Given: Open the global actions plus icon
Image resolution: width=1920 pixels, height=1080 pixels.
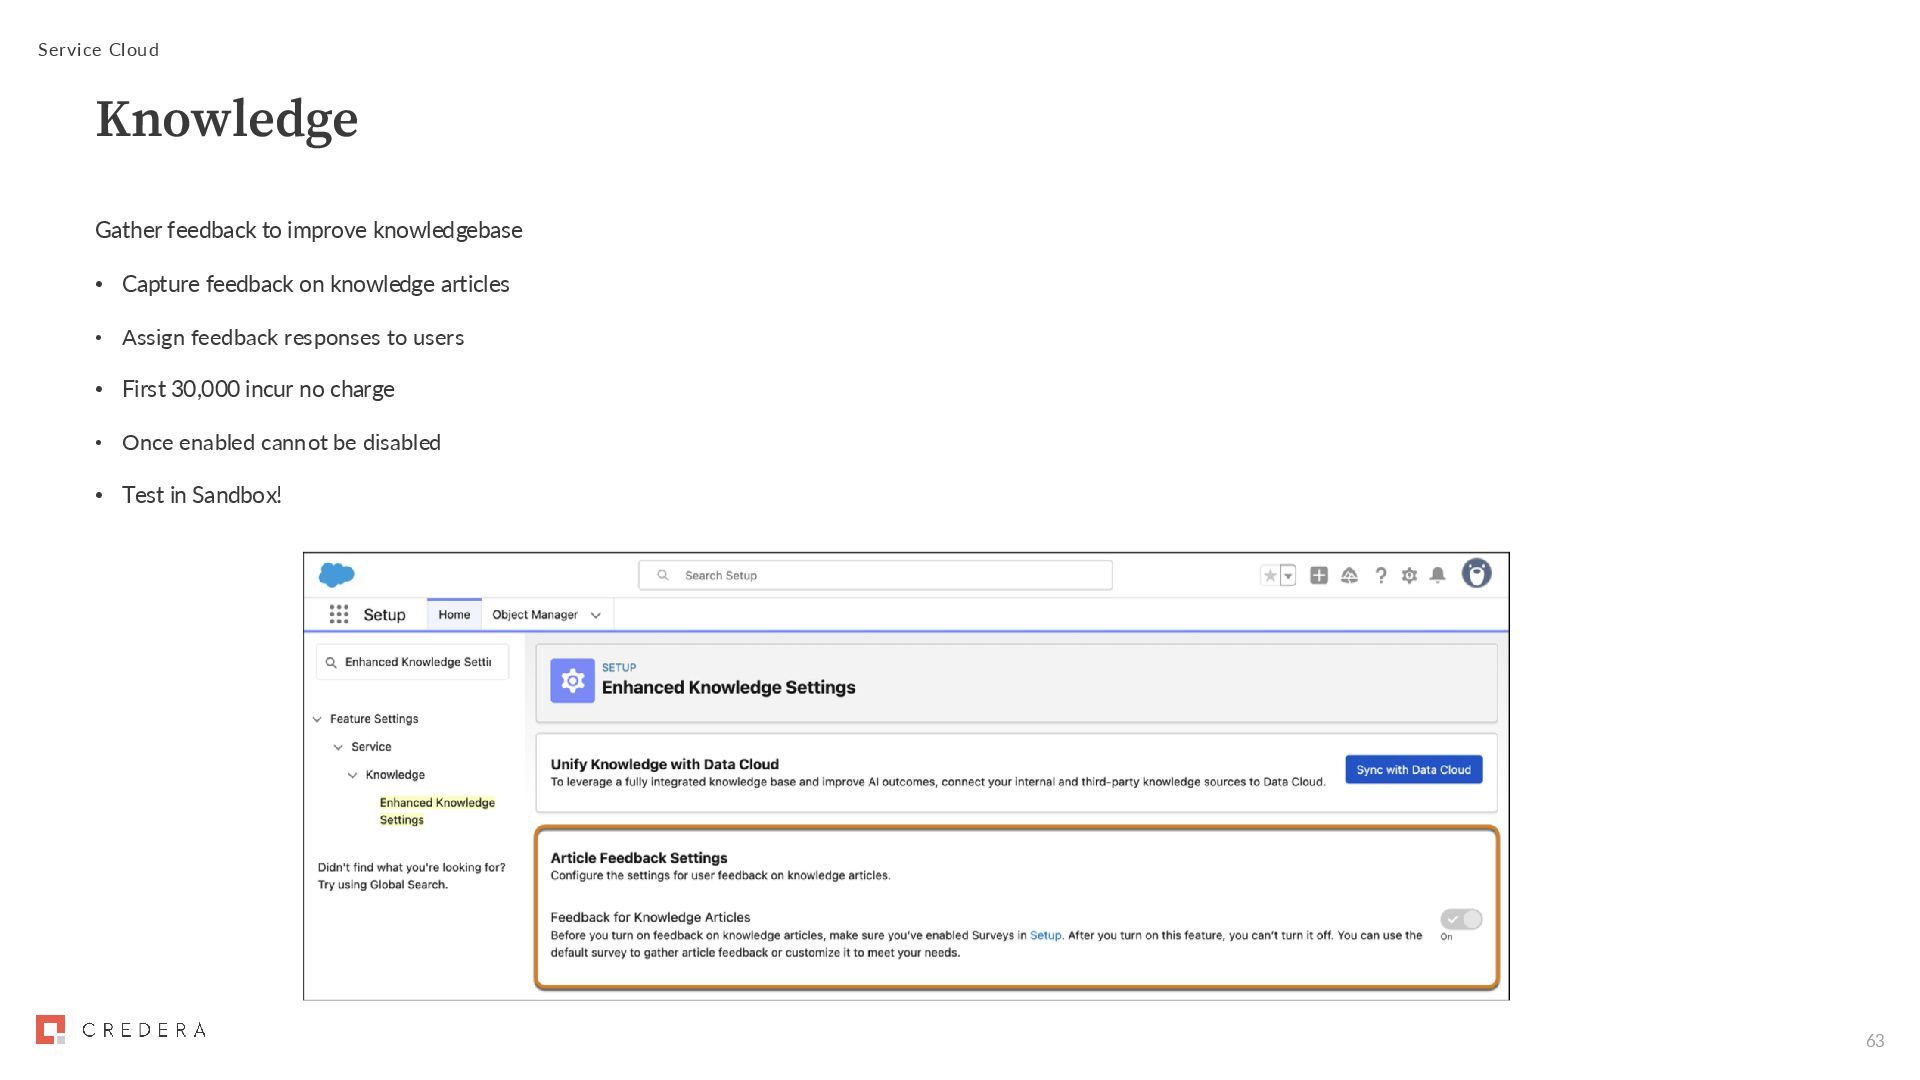Looking at the screenshot, I should pos(1319,575).
